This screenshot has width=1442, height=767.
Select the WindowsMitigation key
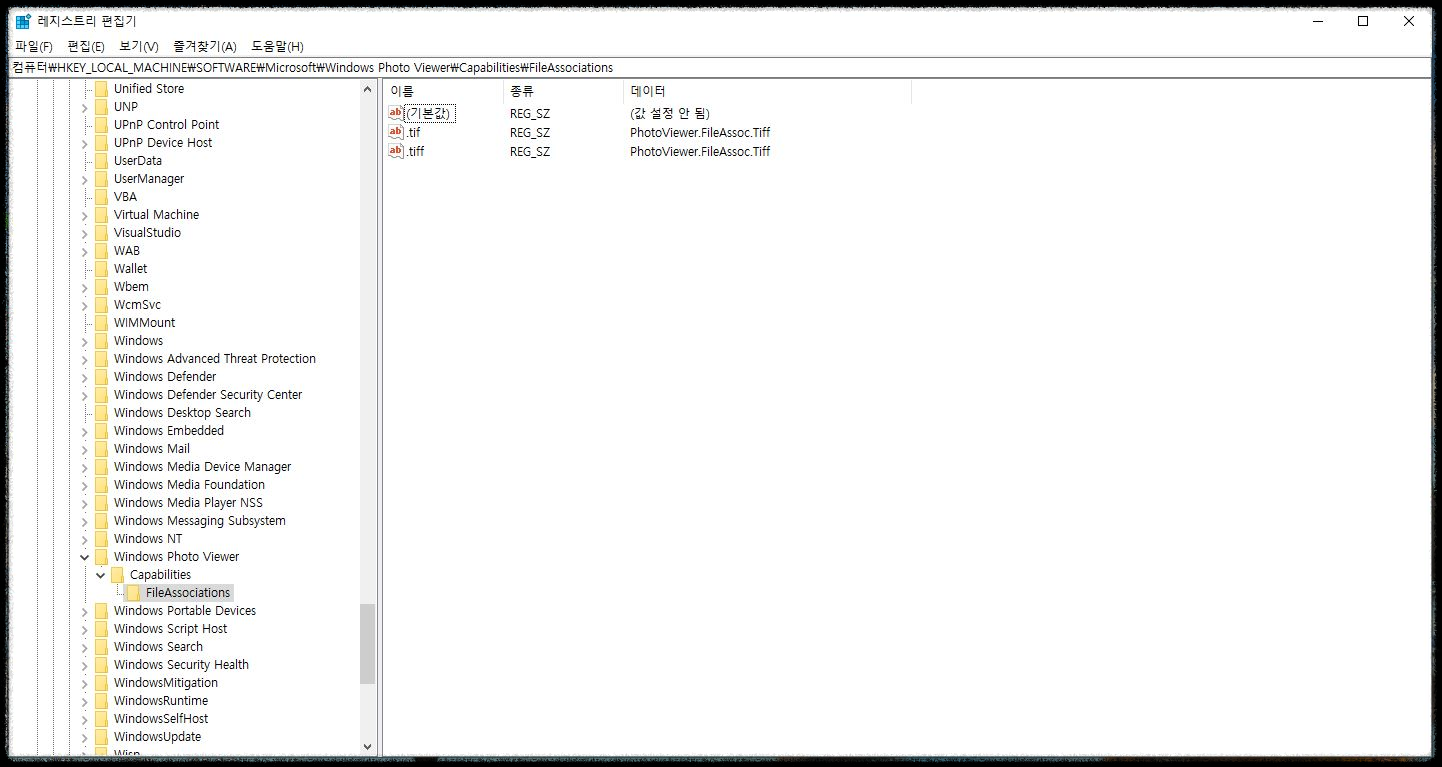166,683
